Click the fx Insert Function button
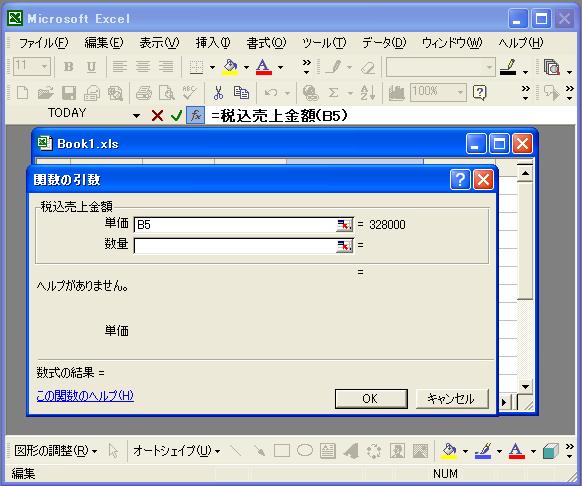Image resolution: width=582 pixels, height=486 pixels. [x=195, y=115]
